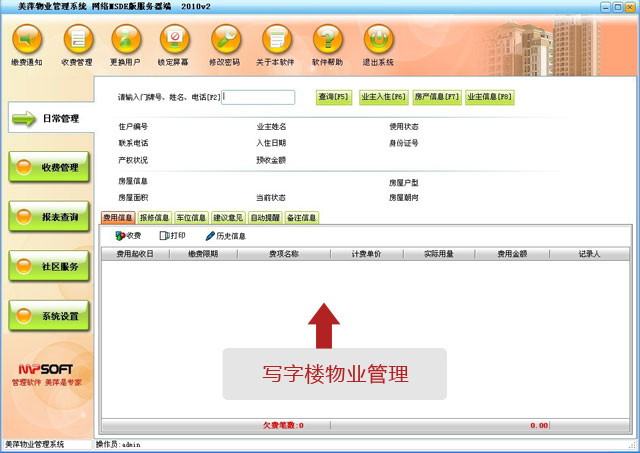Click the door number search input field
Image resolution: width=640 pixels, height=453 pixels.
[x=259, y=97]
